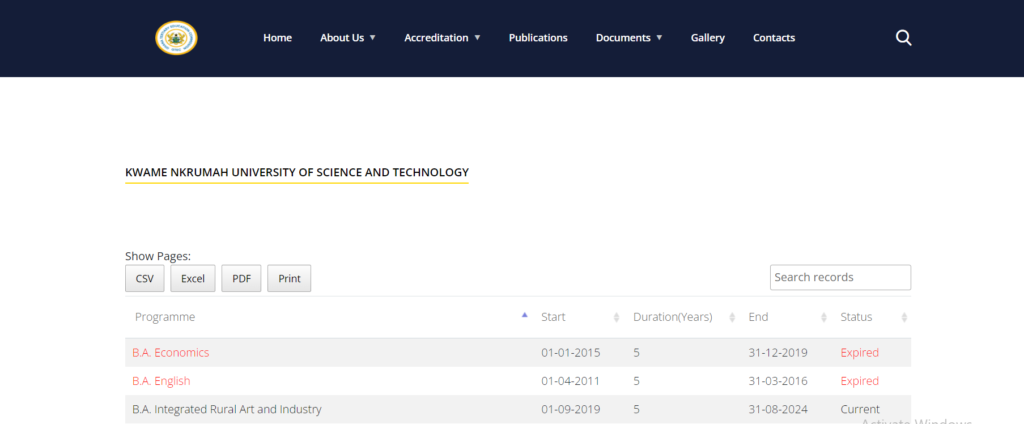This screenshot has width=1024, height=424.
Task: Click the start date 01-09-2019
Action: point(571,410)
